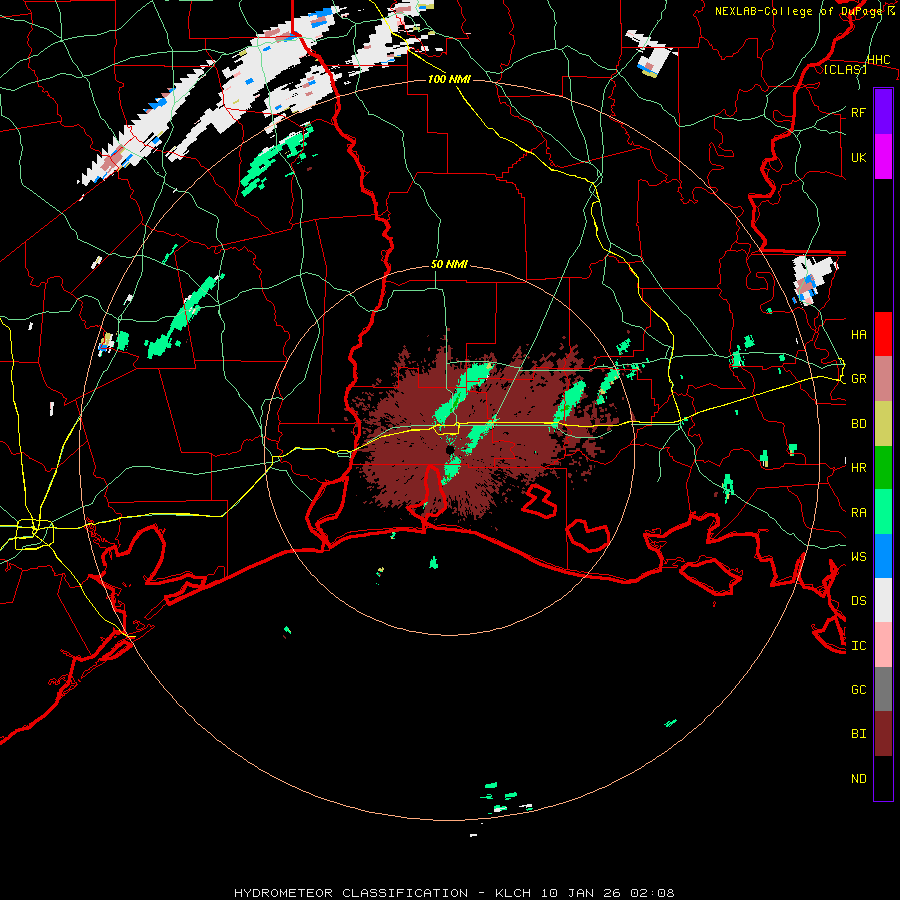Click the RF legend label

pyautogui.click(x=858, y=112)
